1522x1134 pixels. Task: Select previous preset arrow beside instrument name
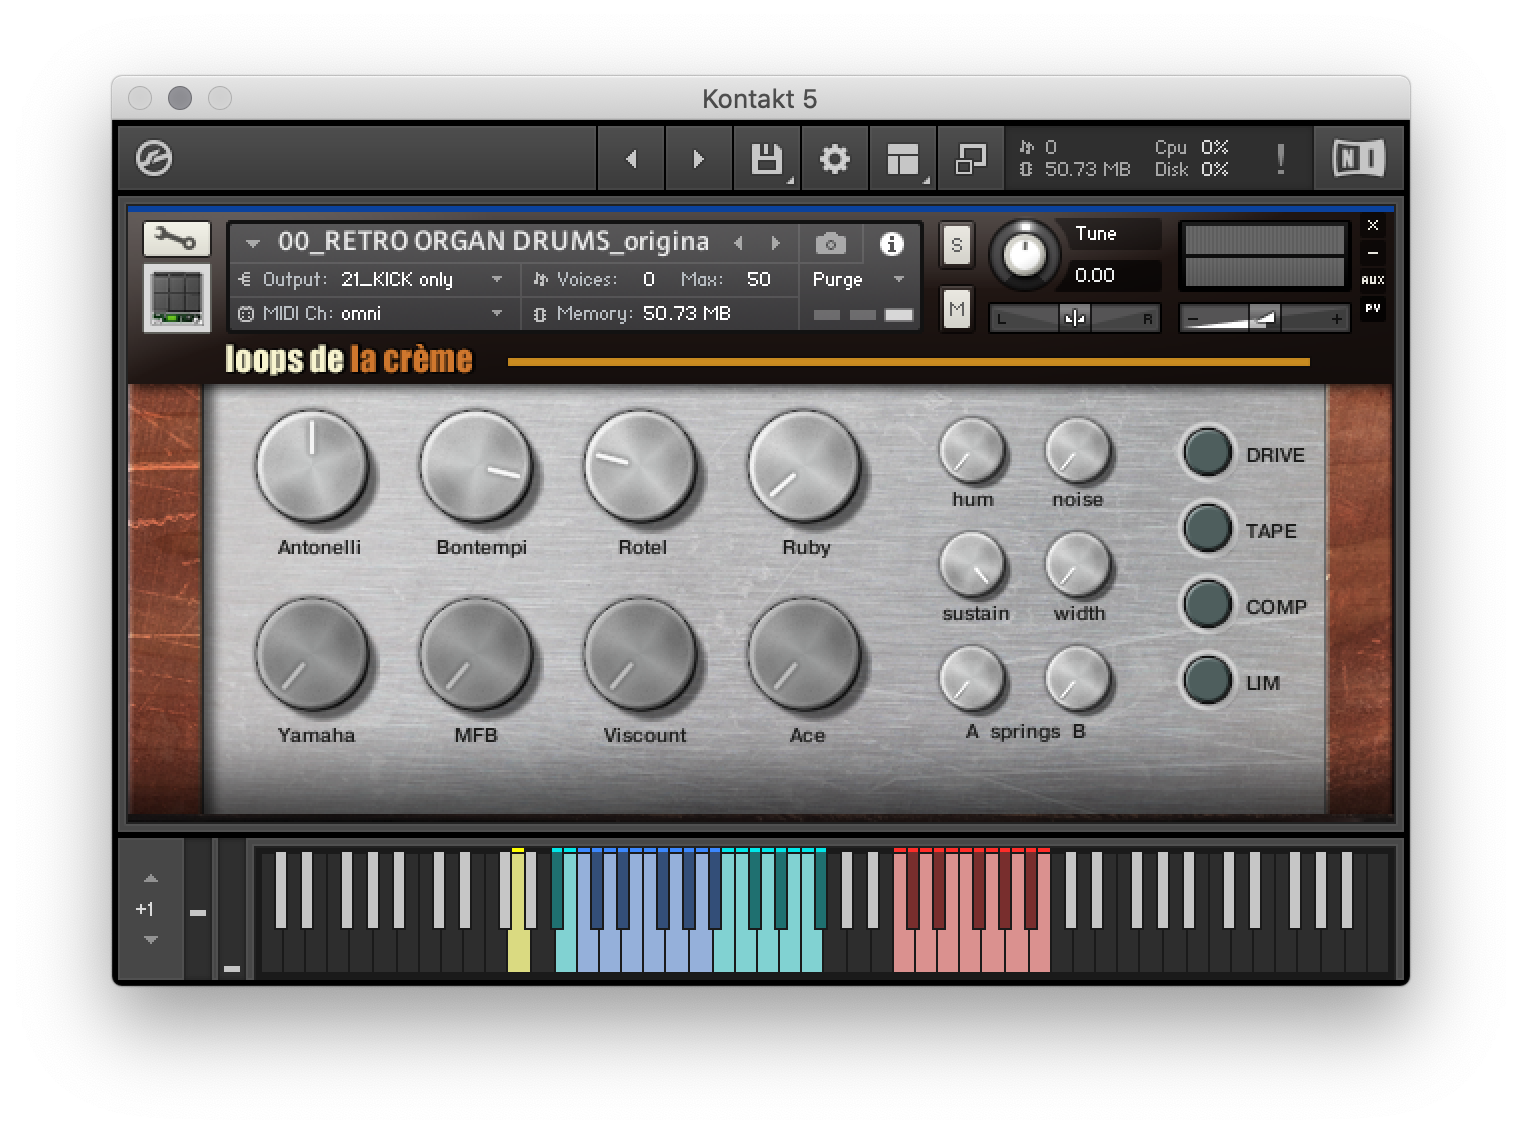739,243
